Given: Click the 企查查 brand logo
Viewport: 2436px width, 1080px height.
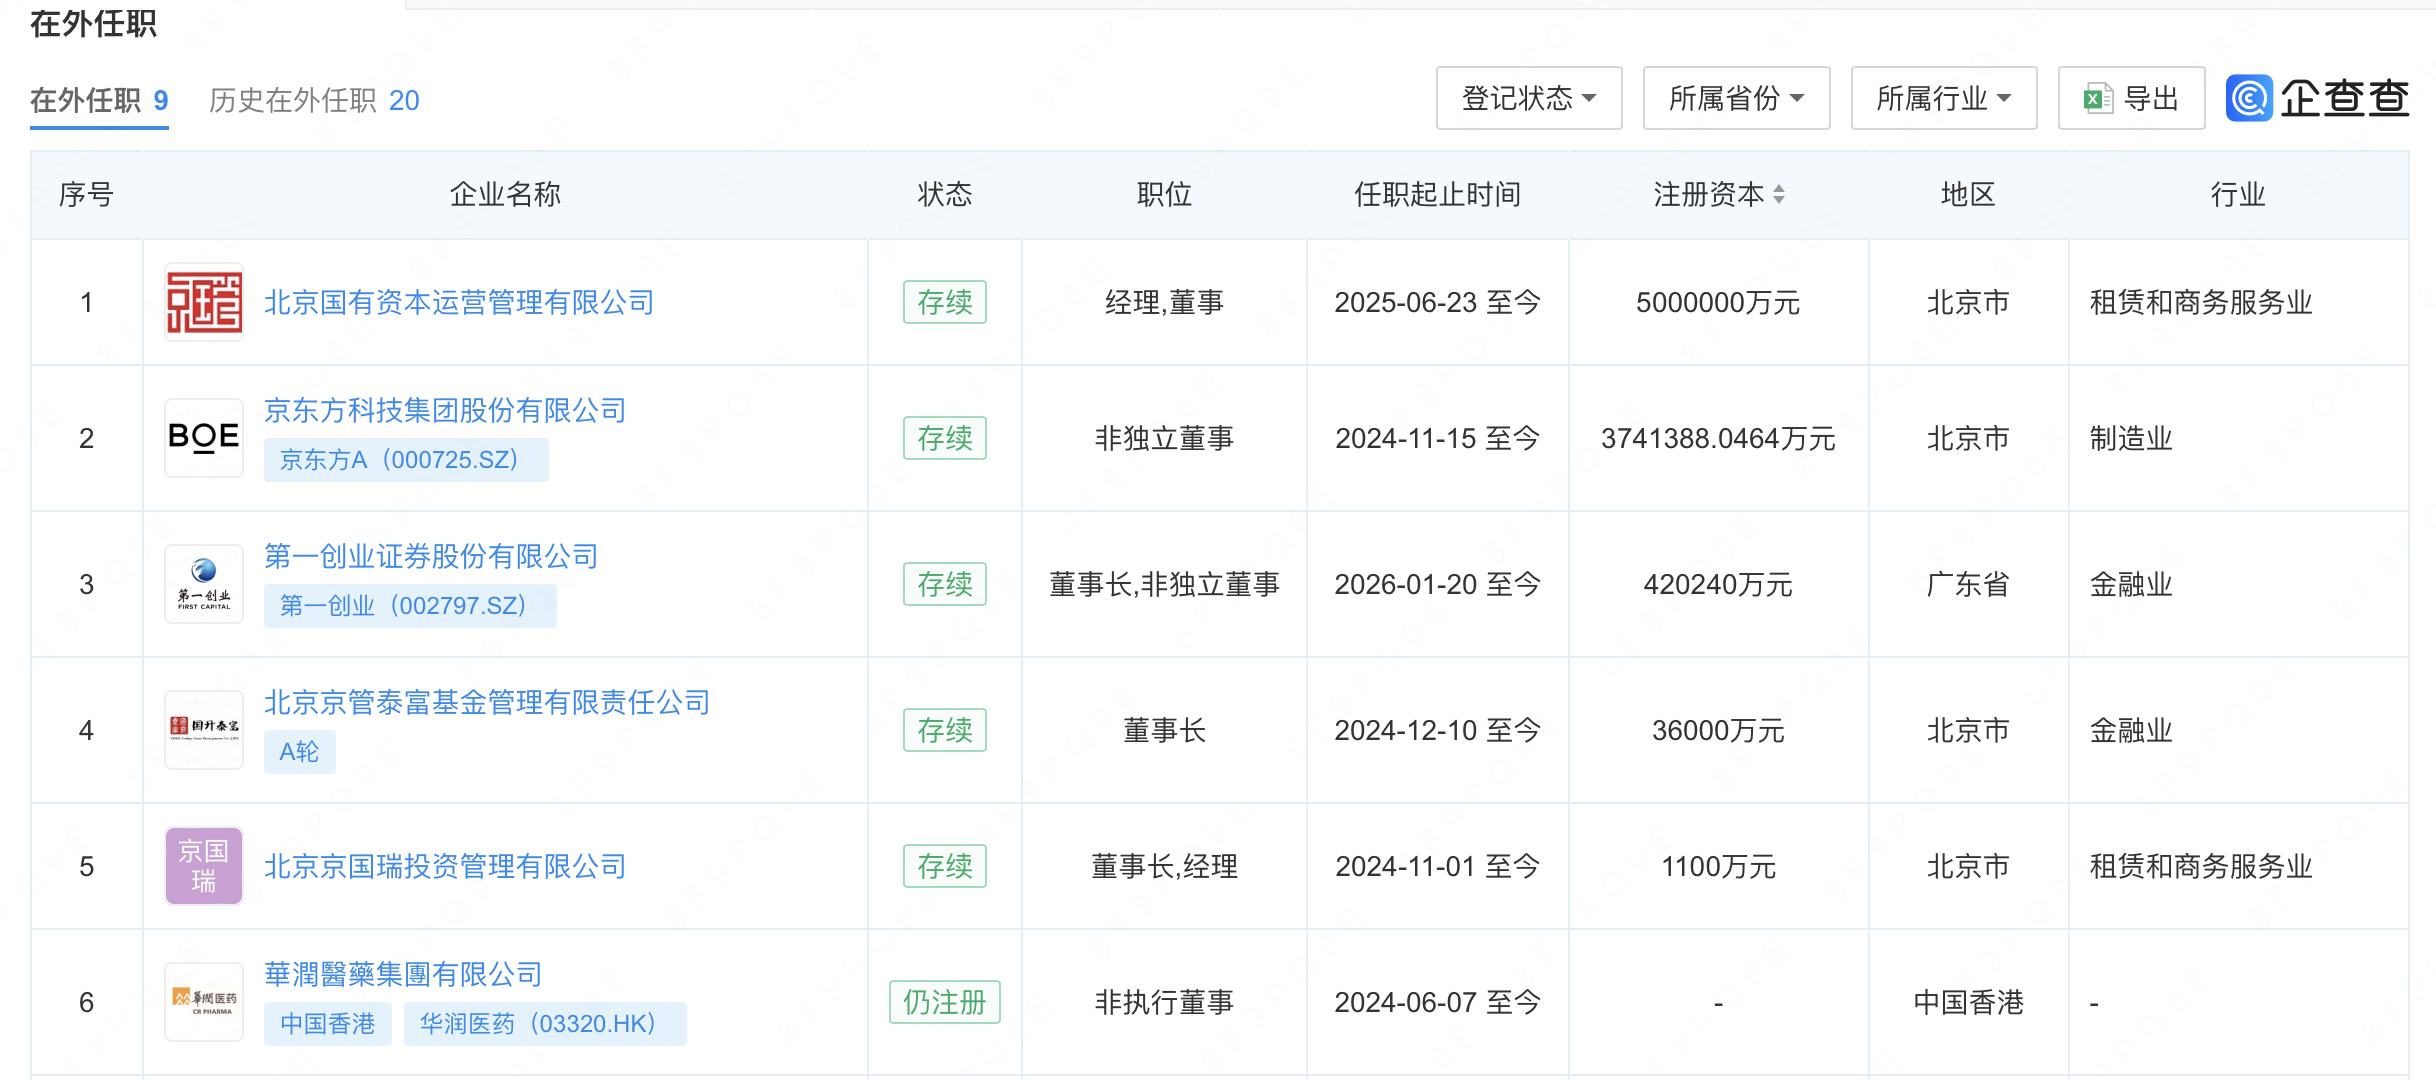Looking at the screenshot, I should (x=2317, y=98).
